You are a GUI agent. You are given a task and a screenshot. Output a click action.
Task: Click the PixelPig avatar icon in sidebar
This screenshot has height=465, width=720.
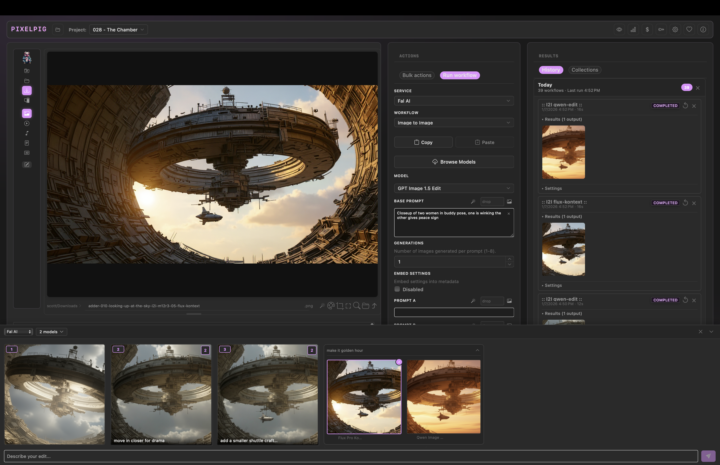27,58
